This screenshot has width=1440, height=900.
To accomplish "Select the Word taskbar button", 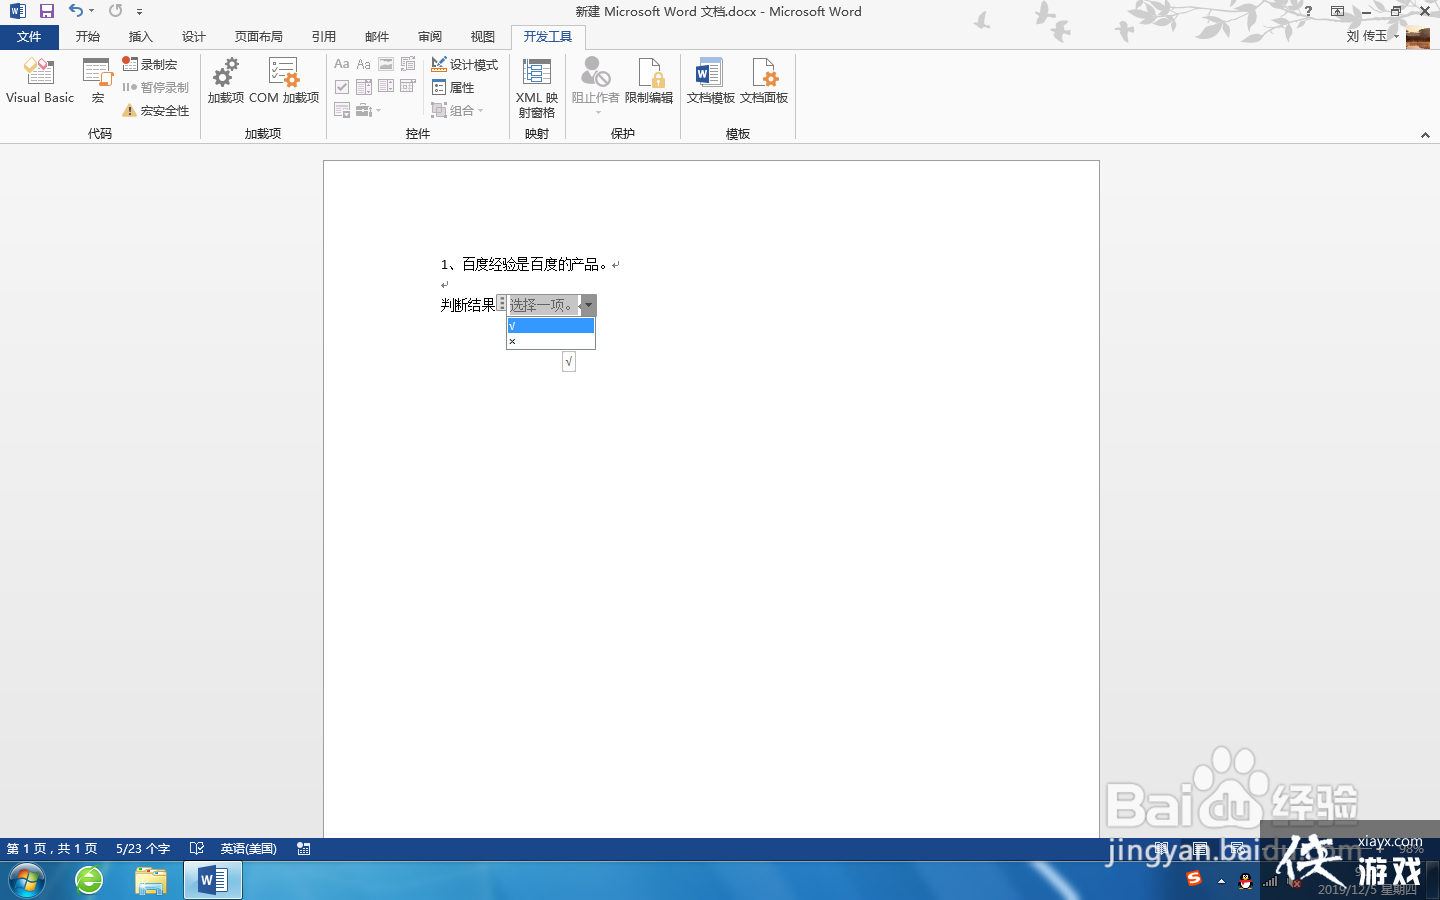I will point(213,881).
